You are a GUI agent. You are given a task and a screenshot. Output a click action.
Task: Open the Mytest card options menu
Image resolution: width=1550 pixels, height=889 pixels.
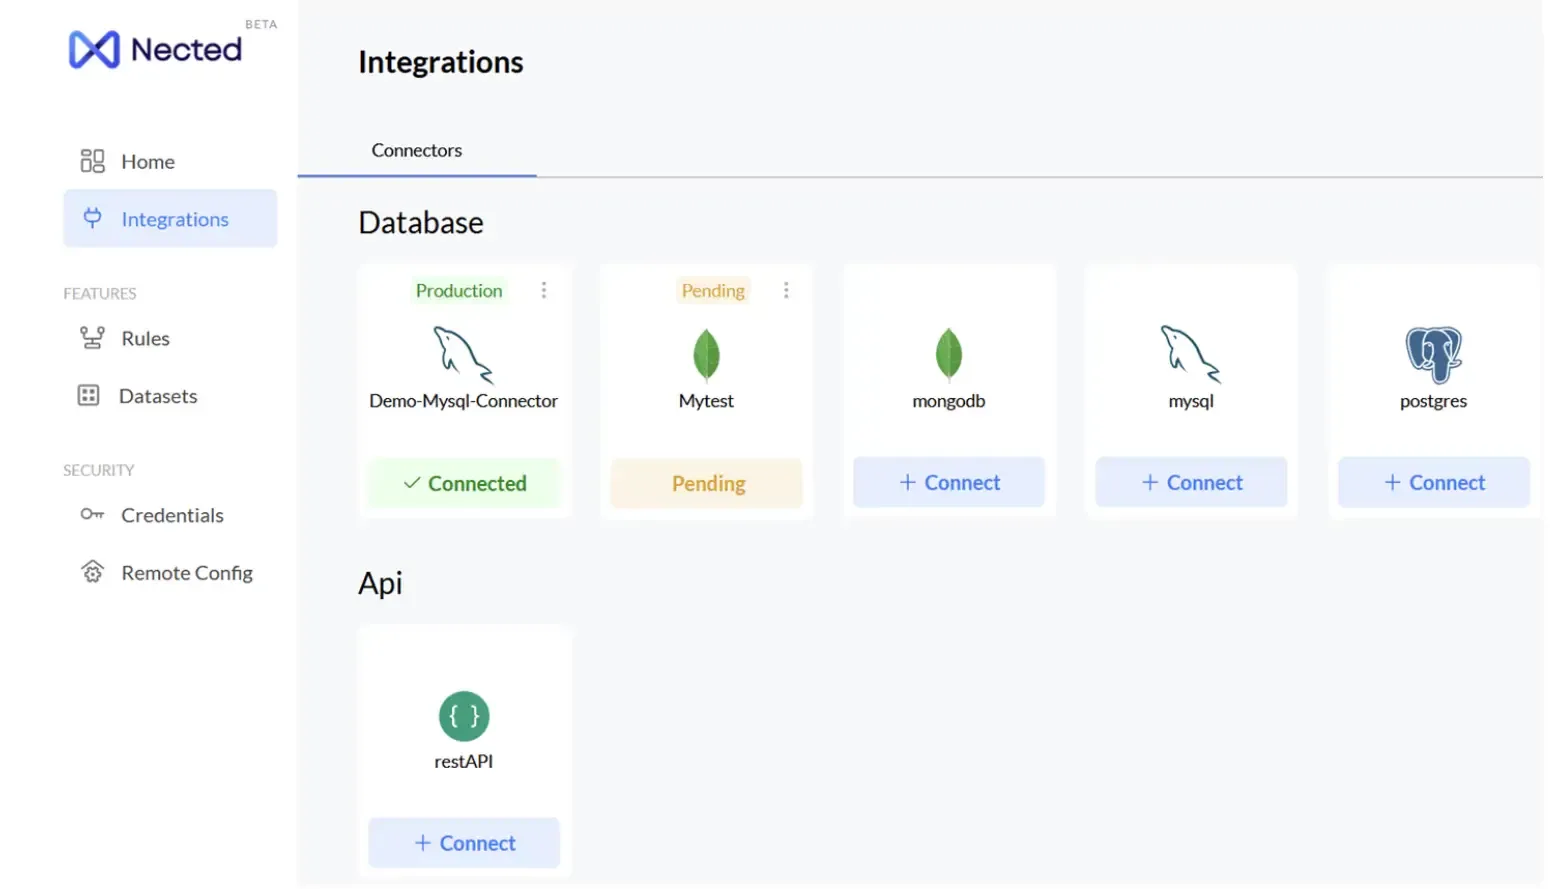point(787,290)
